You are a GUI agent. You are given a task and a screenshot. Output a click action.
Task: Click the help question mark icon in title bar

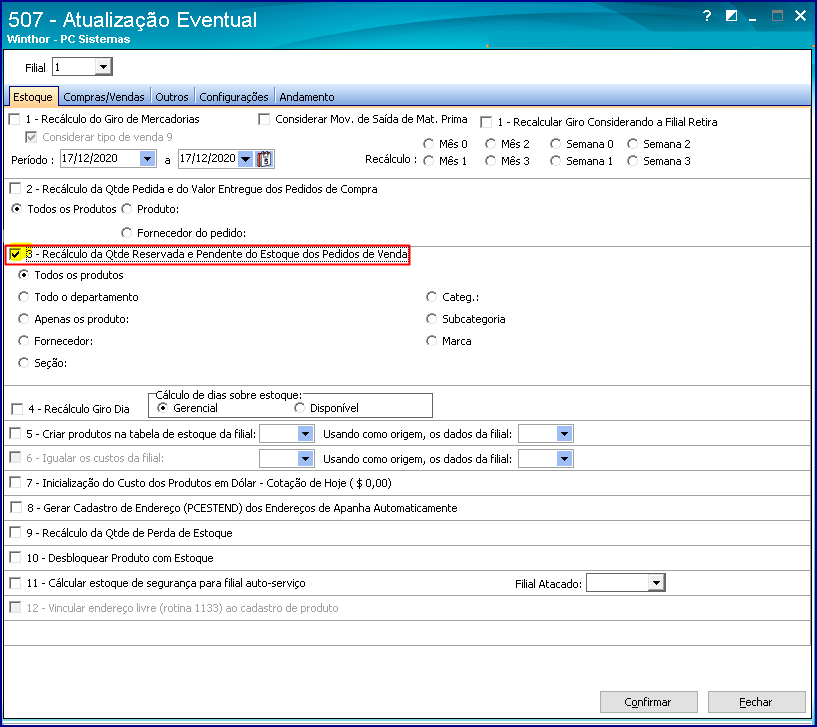tap(707, 16)
